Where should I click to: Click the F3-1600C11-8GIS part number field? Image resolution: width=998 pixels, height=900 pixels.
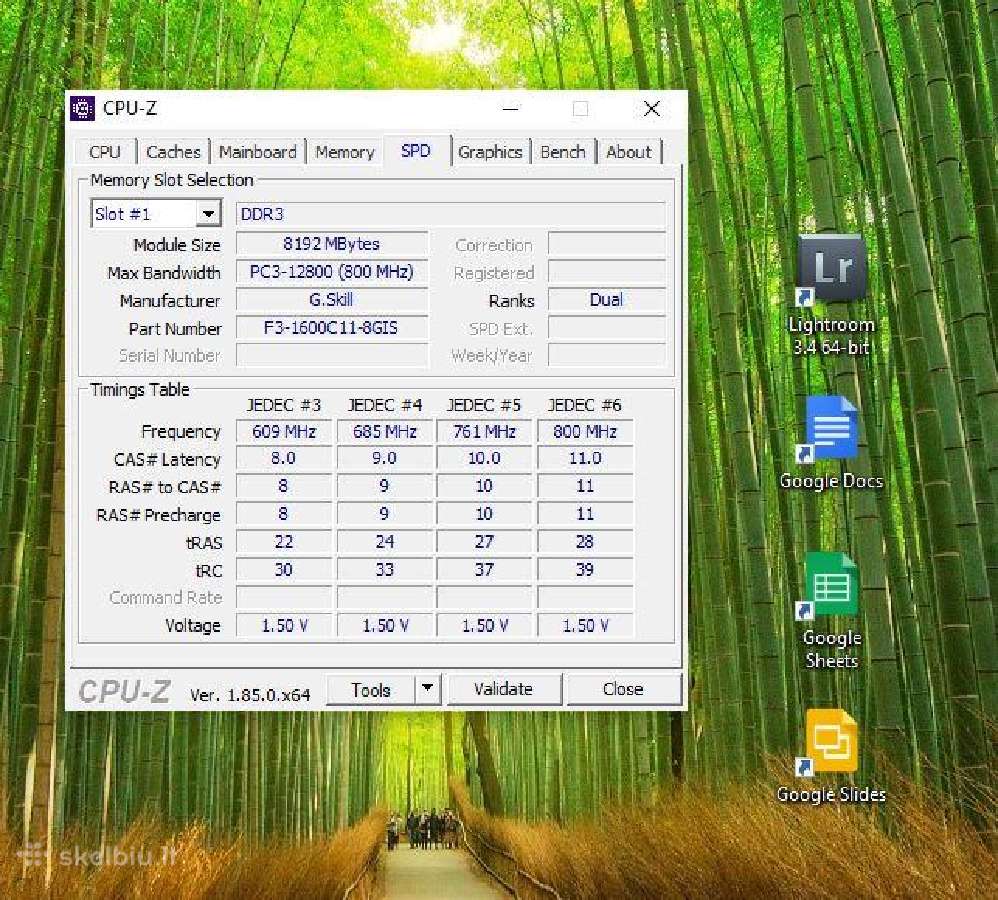tap(332, 328)
